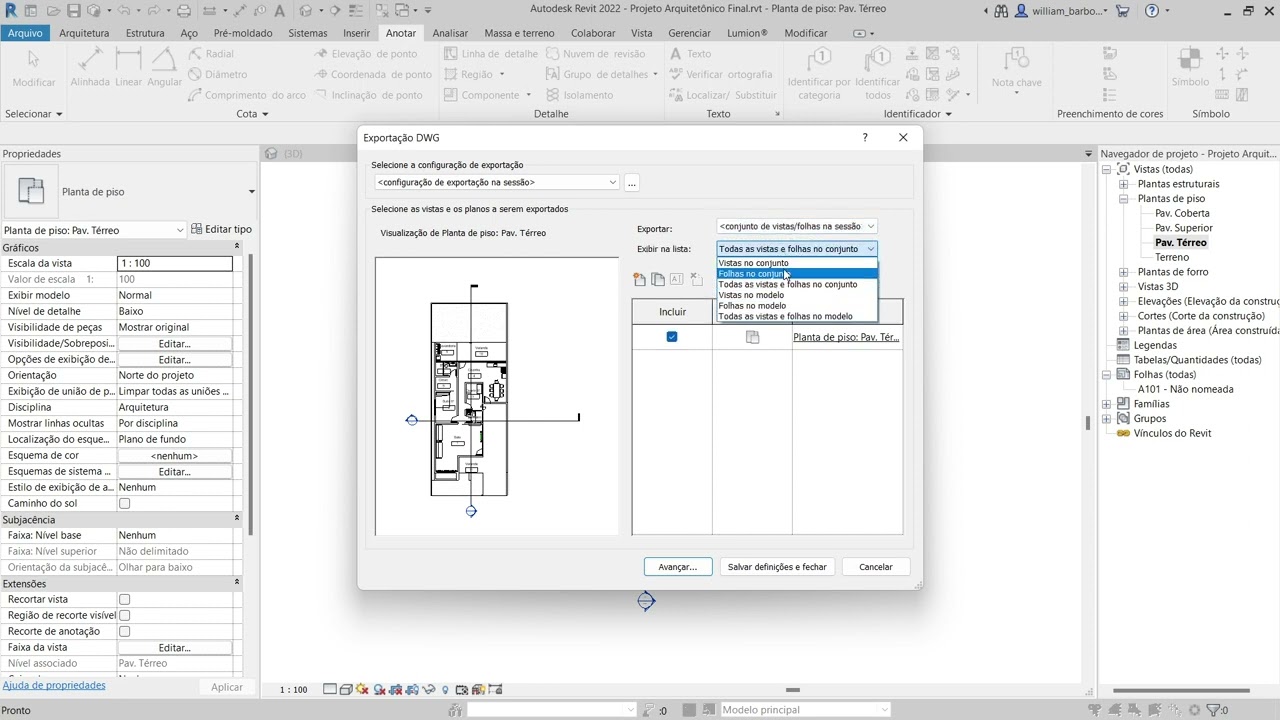Toggle Caminho do sol checkbox

[125, 503]
